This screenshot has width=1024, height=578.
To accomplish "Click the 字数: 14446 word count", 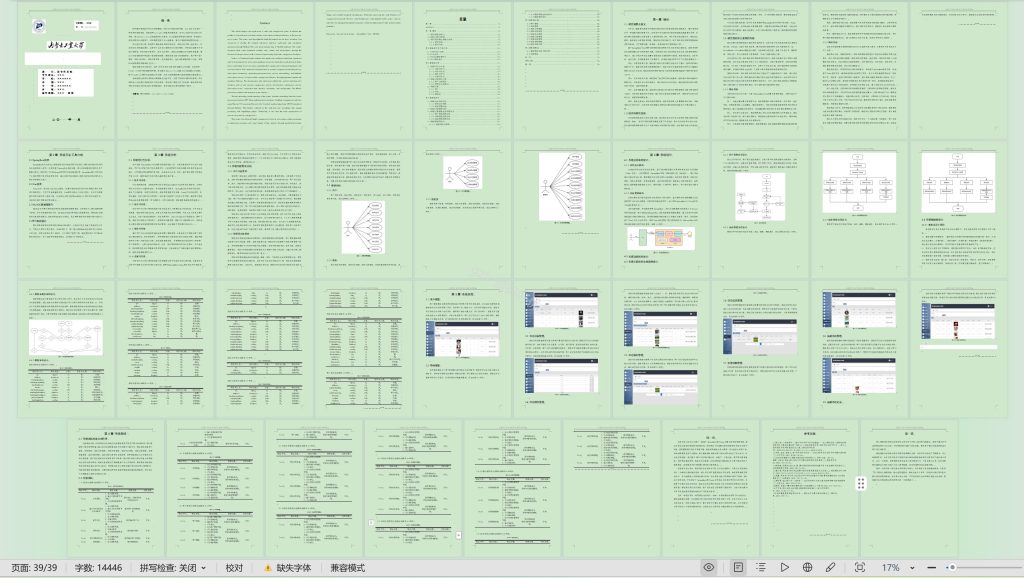I will tap(98, 568).
